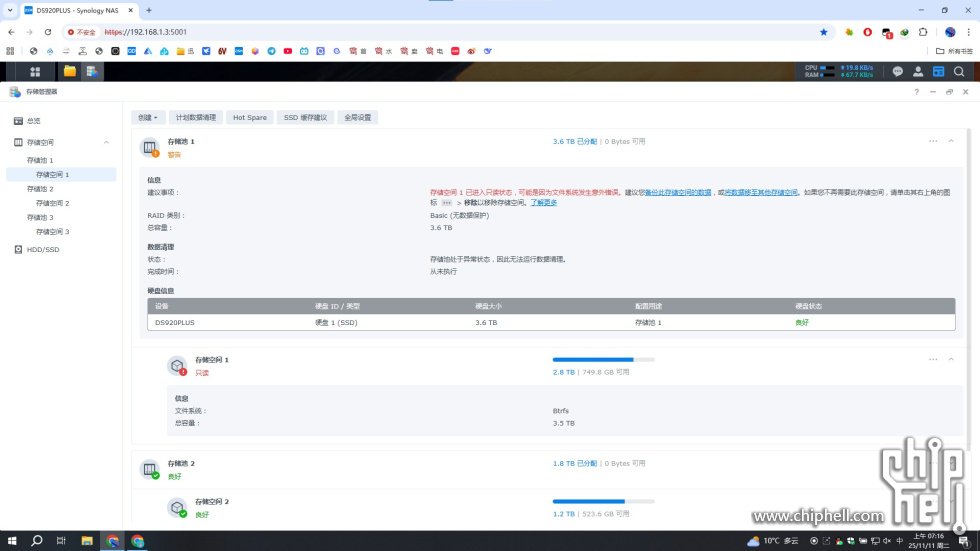The width and height of the screenshot is (980, 551).
Task: Open Chrome tab search dropdown arrow
Action: (x=10, y=10)
